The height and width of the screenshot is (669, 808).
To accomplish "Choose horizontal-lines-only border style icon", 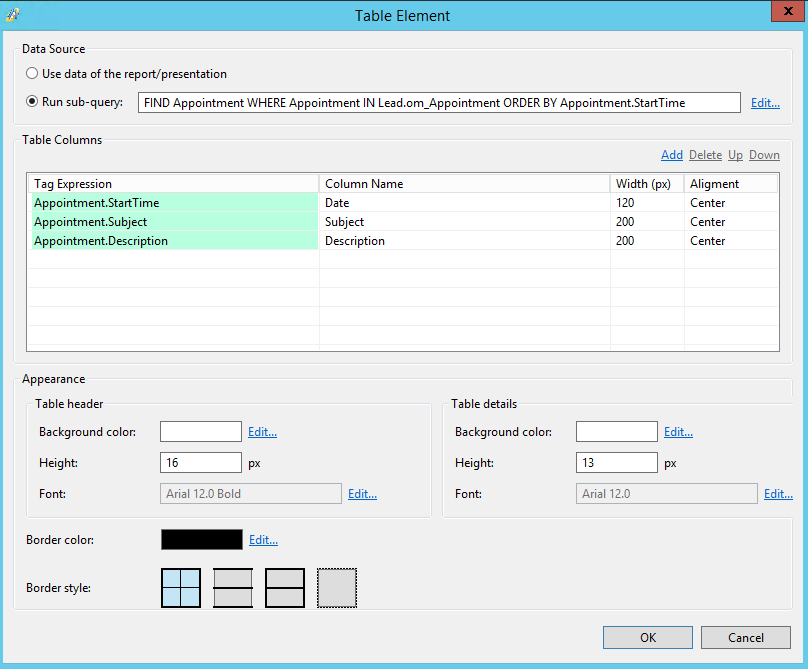I will (x=233, y=588).
